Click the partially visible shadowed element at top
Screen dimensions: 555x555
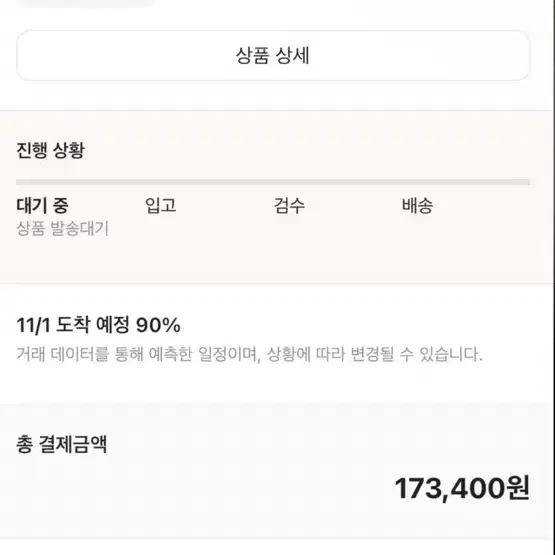click(x=85, y=4)
